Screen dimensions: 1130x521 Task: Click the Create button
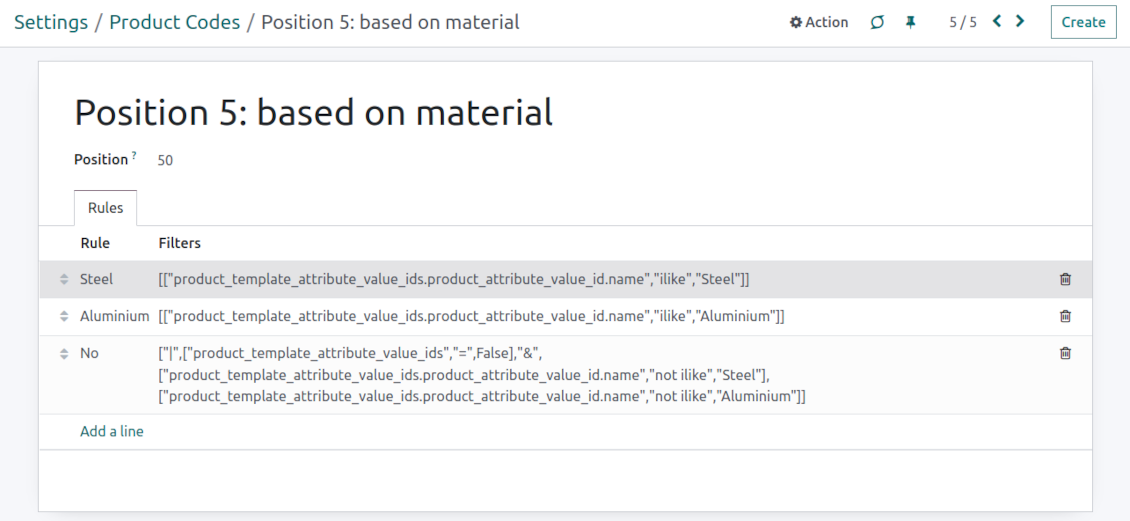(1083, 22)
